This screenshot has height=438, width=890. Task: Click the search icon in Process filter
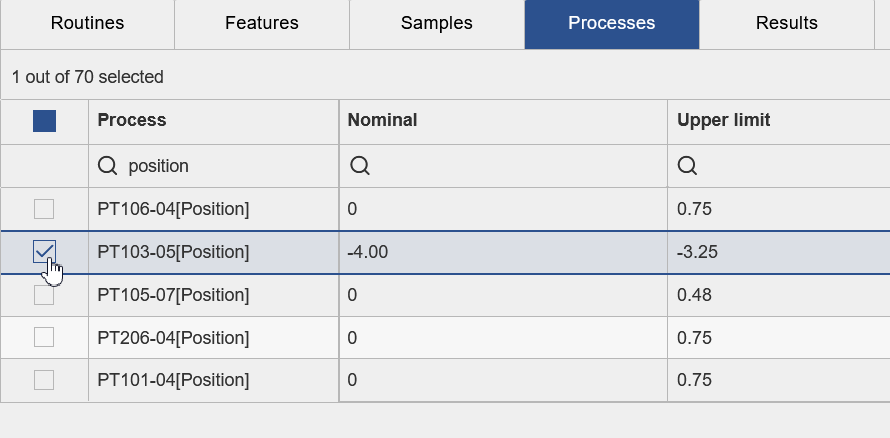coord(108,166)
